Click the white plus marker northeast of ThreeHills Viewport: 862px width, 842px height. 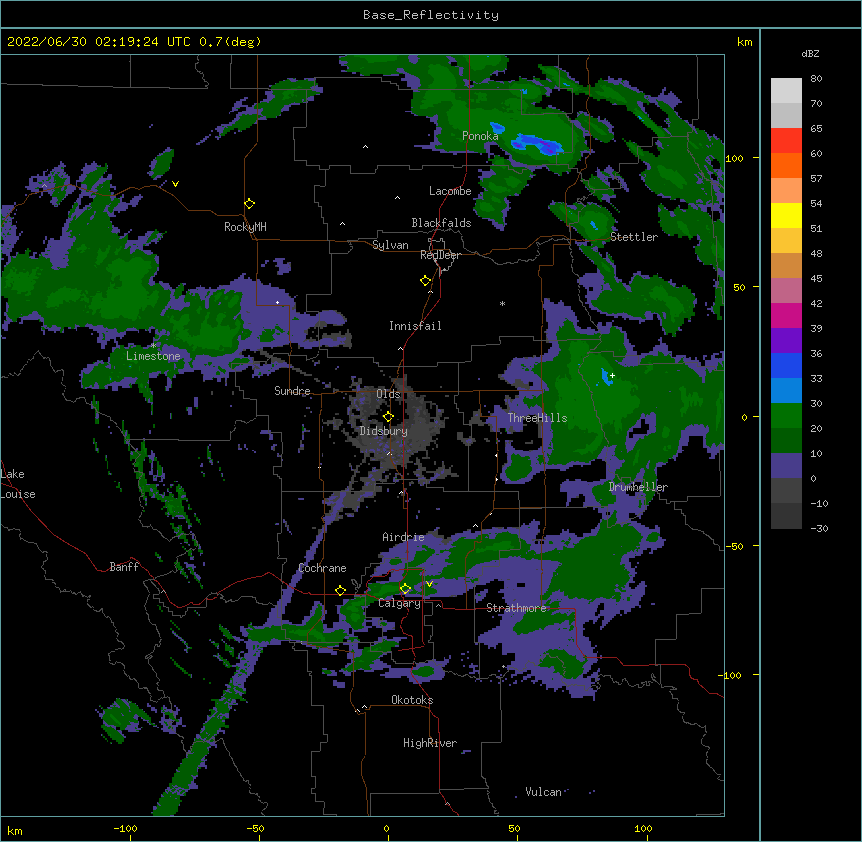(x=612, y=375)
